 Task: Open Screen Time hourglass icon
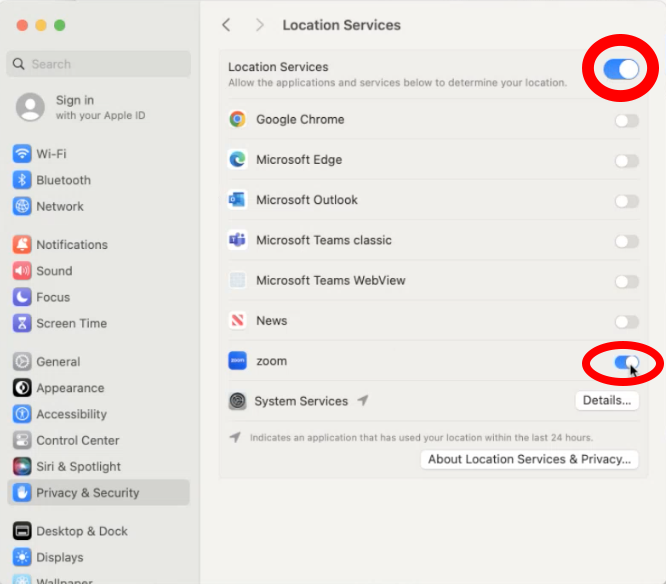point(22,323)
